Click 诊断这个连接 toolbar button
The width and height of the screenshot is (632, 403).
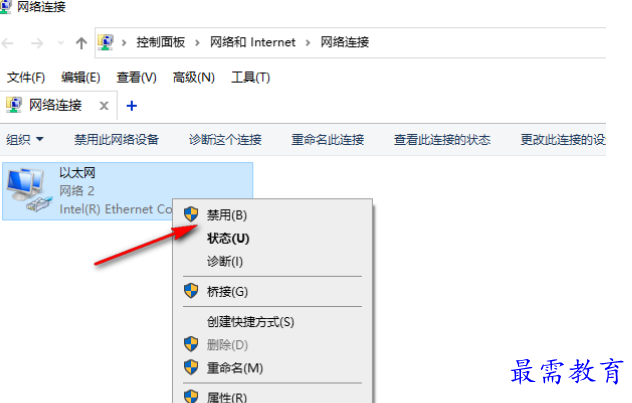pos(225,140)
